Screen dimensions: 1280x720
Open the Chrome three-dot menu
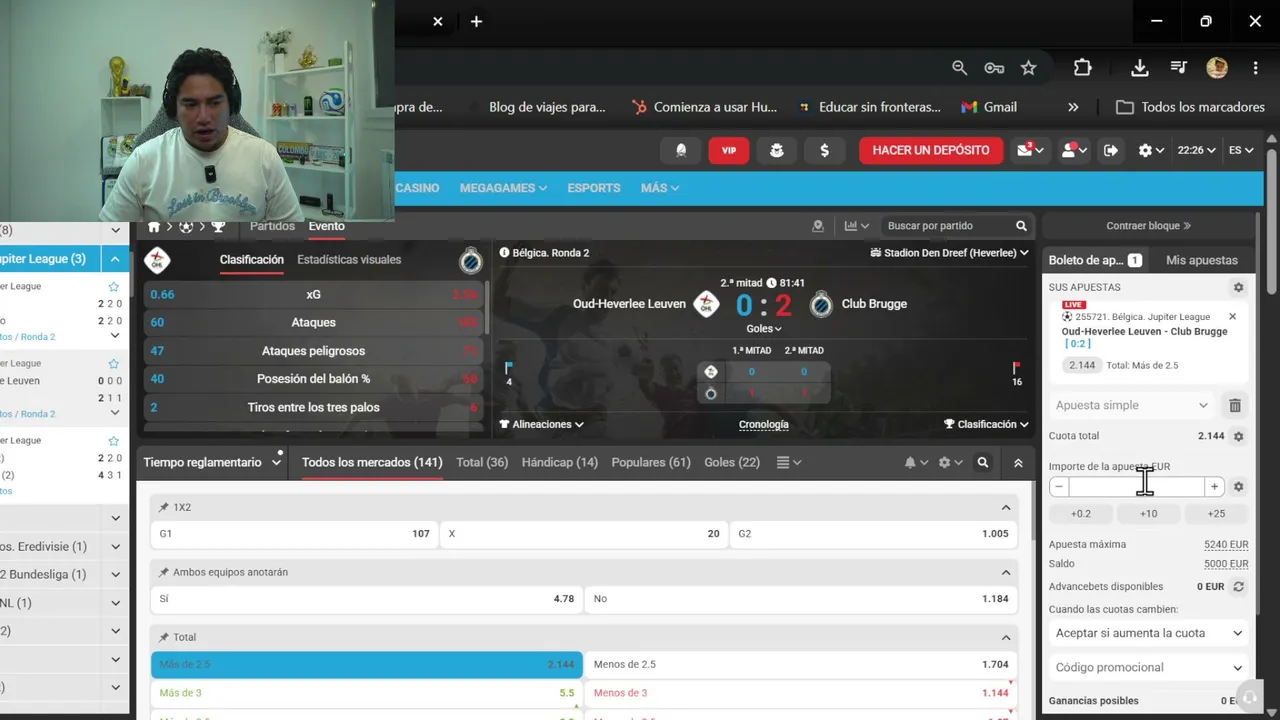pyautogui.click(x=1255, y=68)
